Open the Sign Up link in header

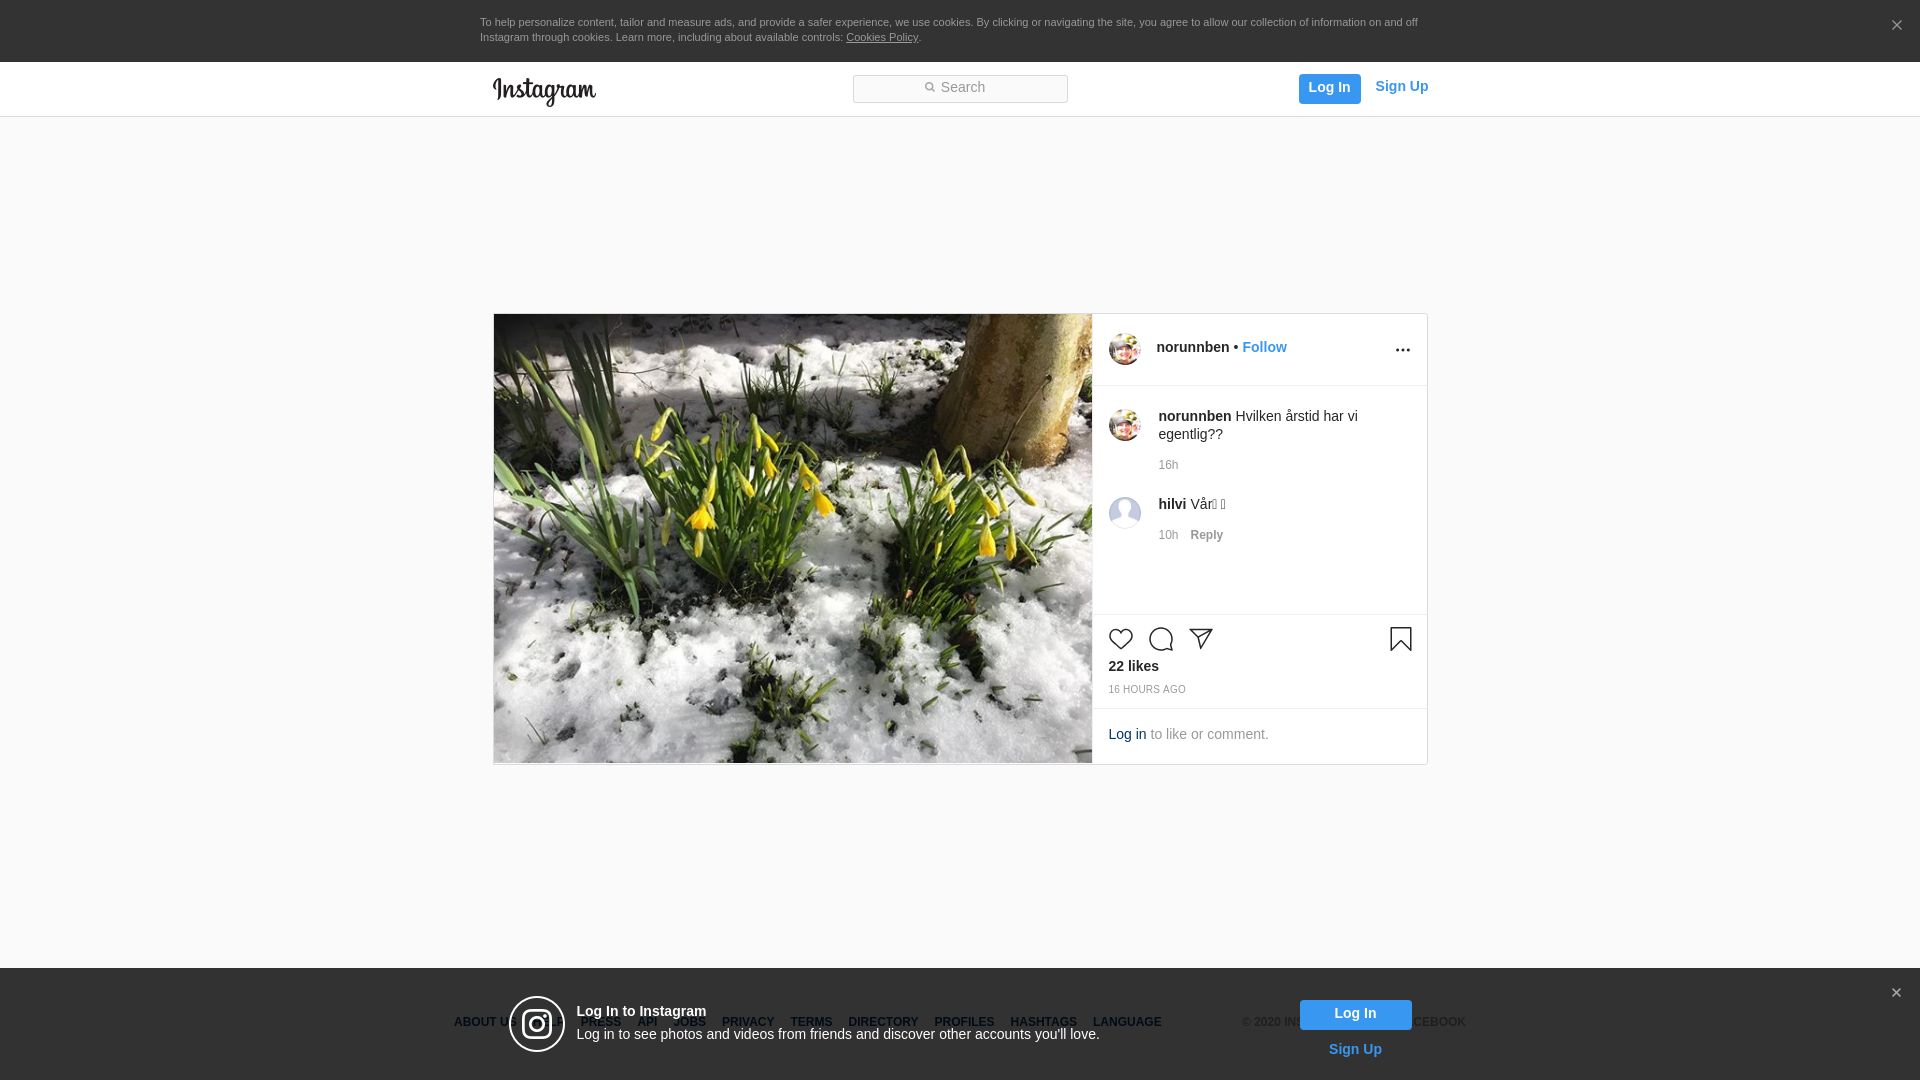tap(1401, 87)
